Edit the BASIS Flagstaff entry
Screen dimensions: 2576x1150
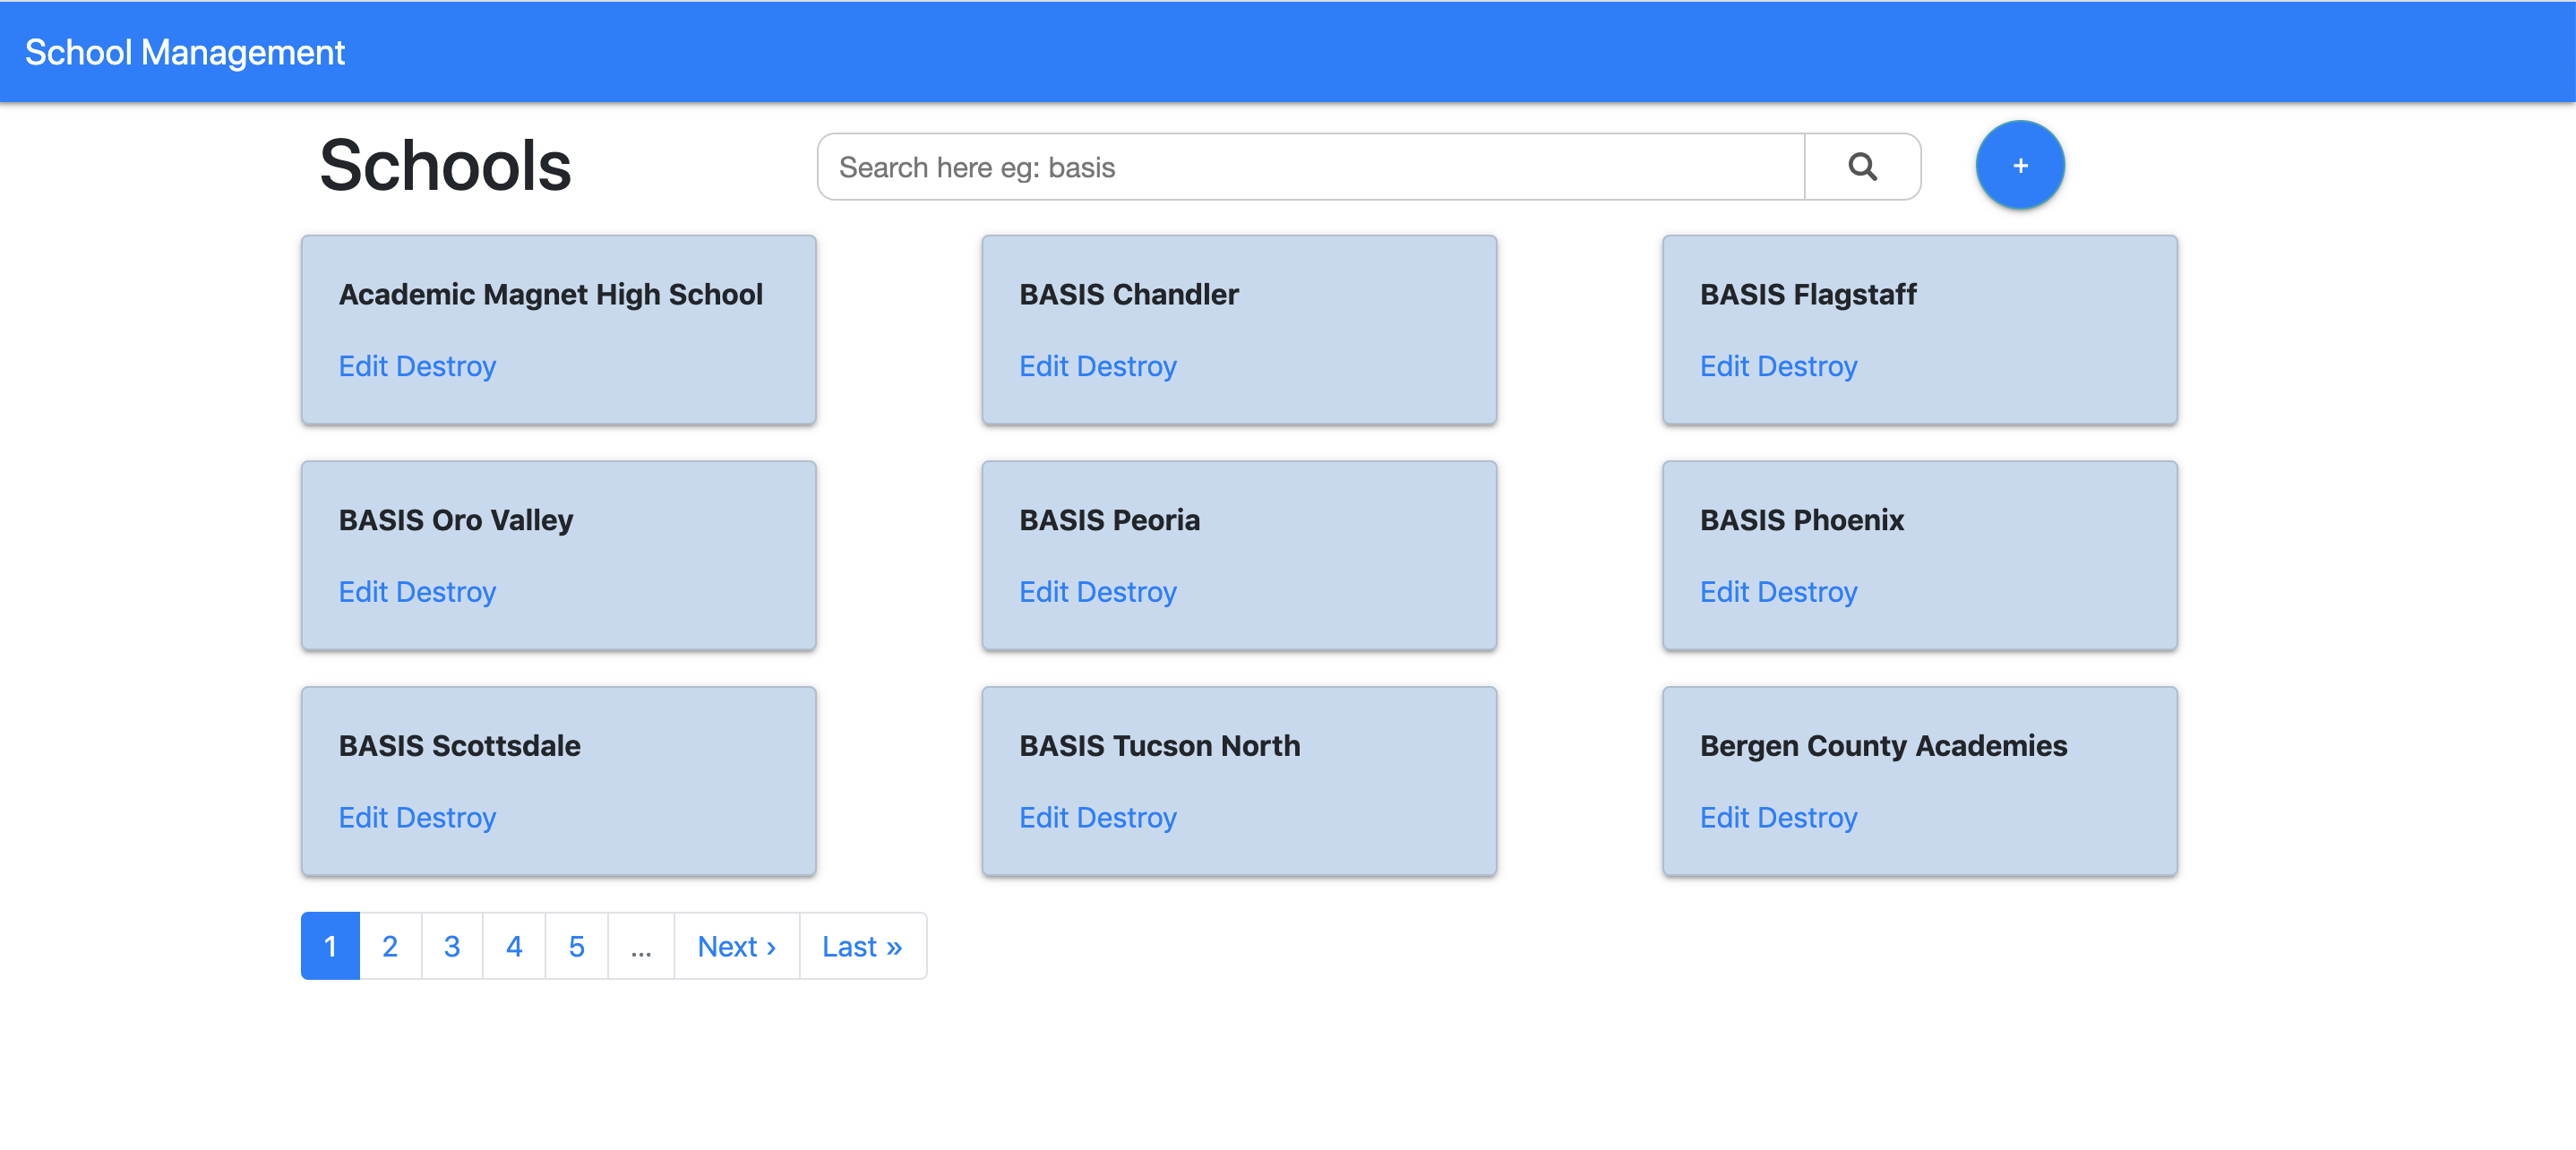tap(1724, 366)
